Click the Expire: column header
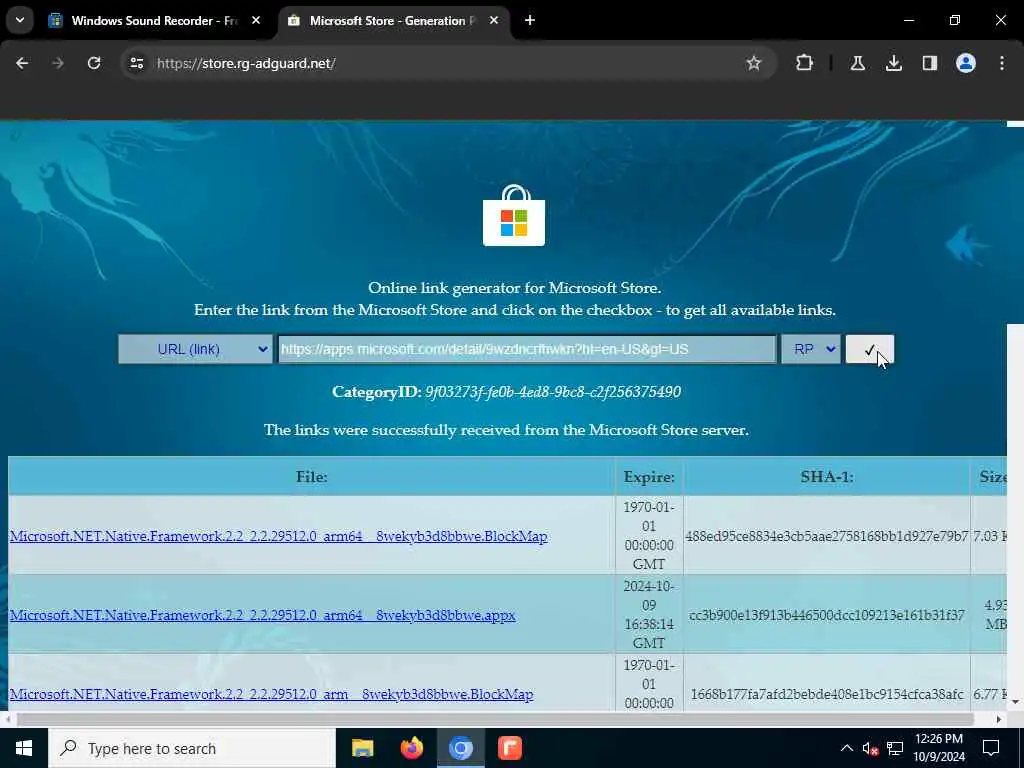The width and height of the screenshot is (1024, 768). (648, 477)
